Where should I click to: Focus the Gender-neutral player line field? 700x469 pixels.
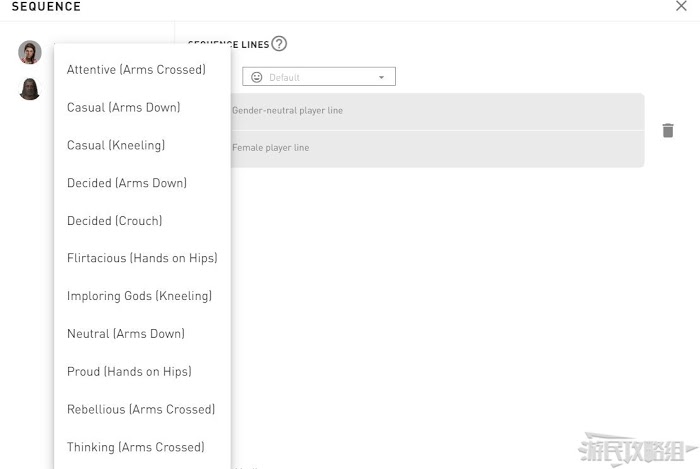pos(437,112)
